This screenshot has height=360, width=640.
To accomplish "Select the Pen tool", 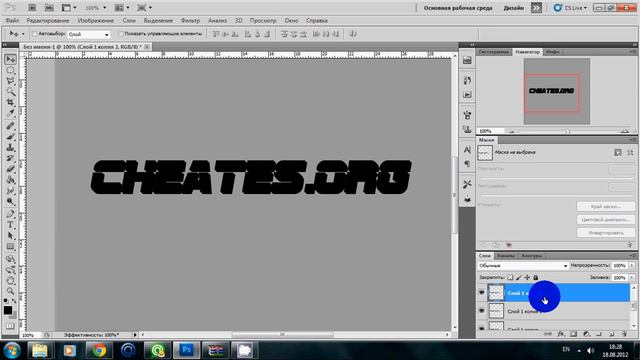I will point(10,214).
